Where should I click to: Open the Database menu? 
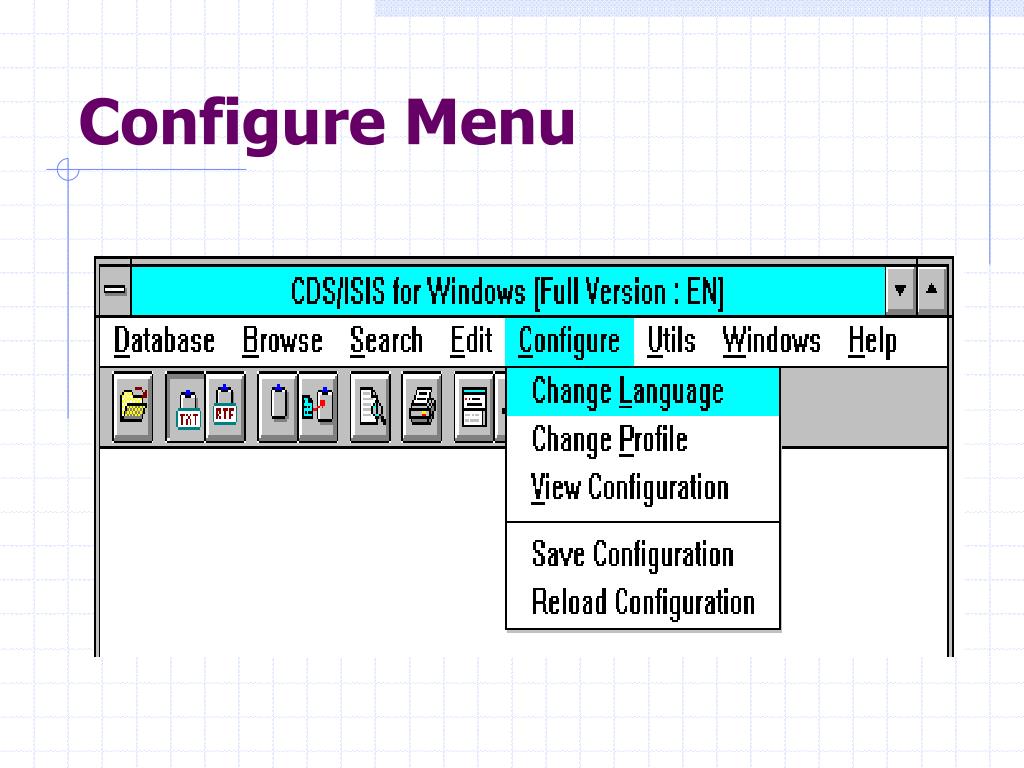(x=164, y=341)
